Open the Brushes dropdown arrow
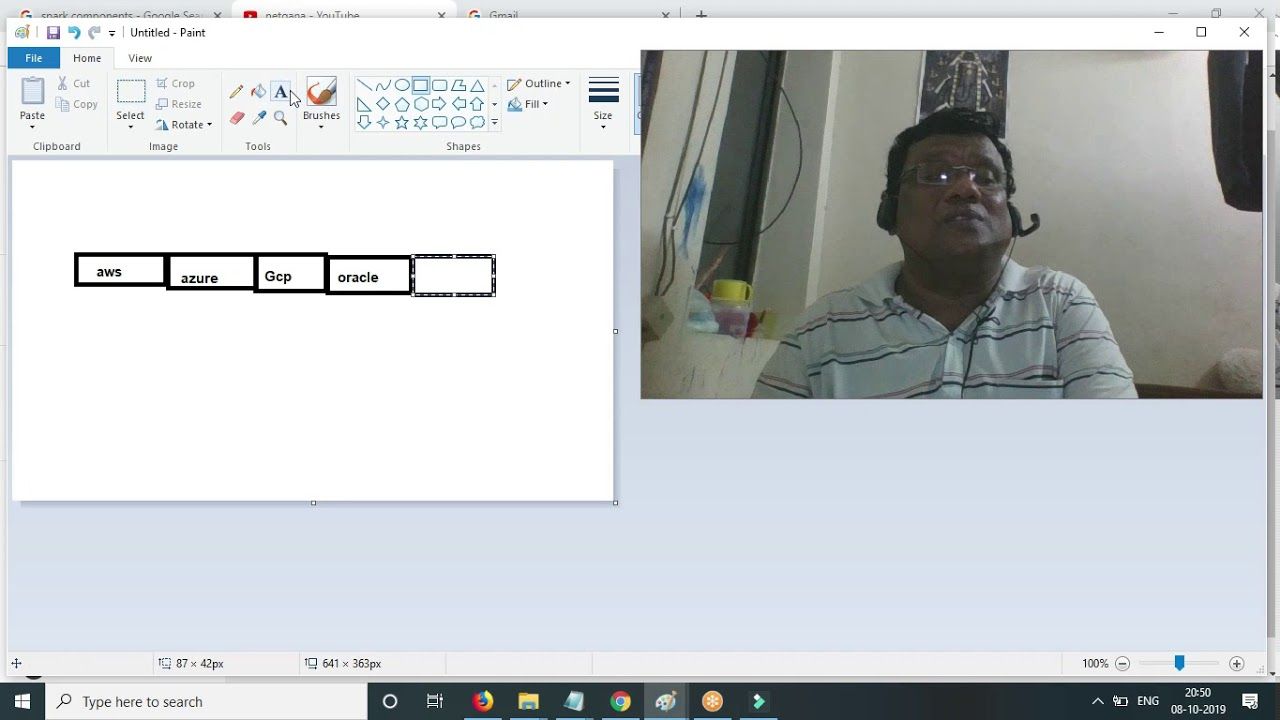This screenshot has width=1280, height=720. point(321,127)
